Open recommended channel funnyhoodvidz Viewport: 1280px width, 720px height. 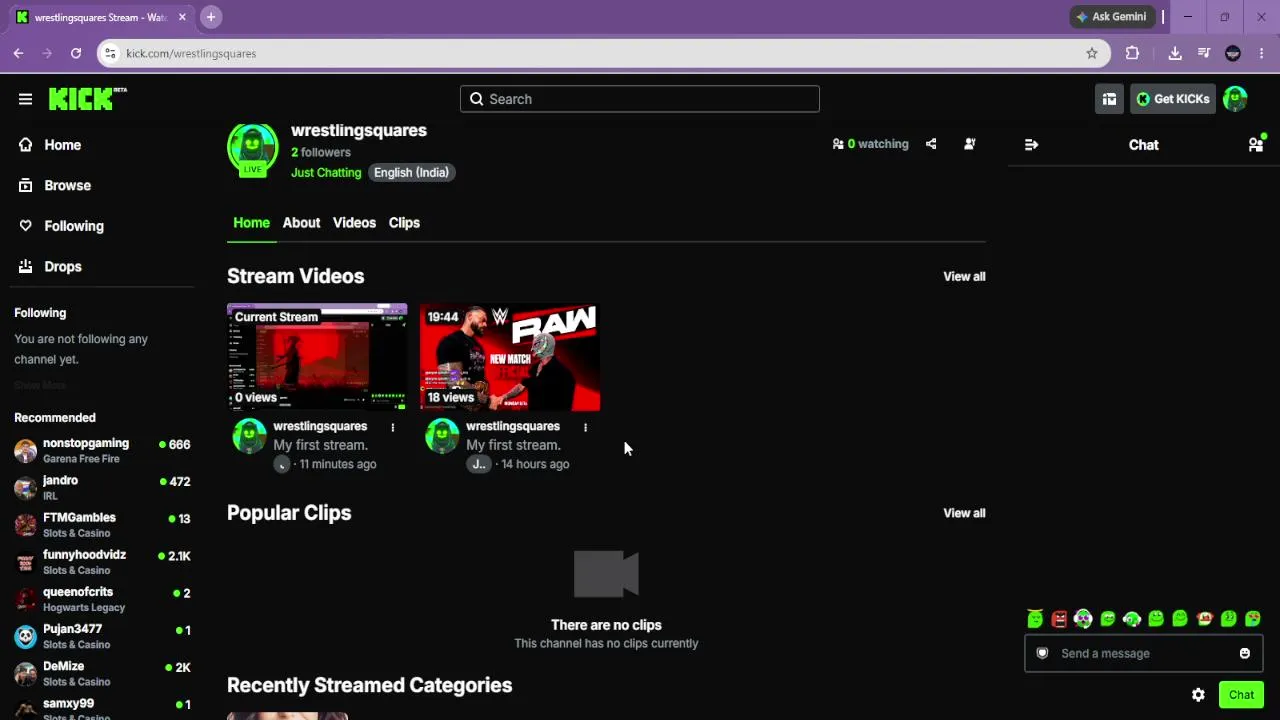pyautogui.click(x=102, y=562)
